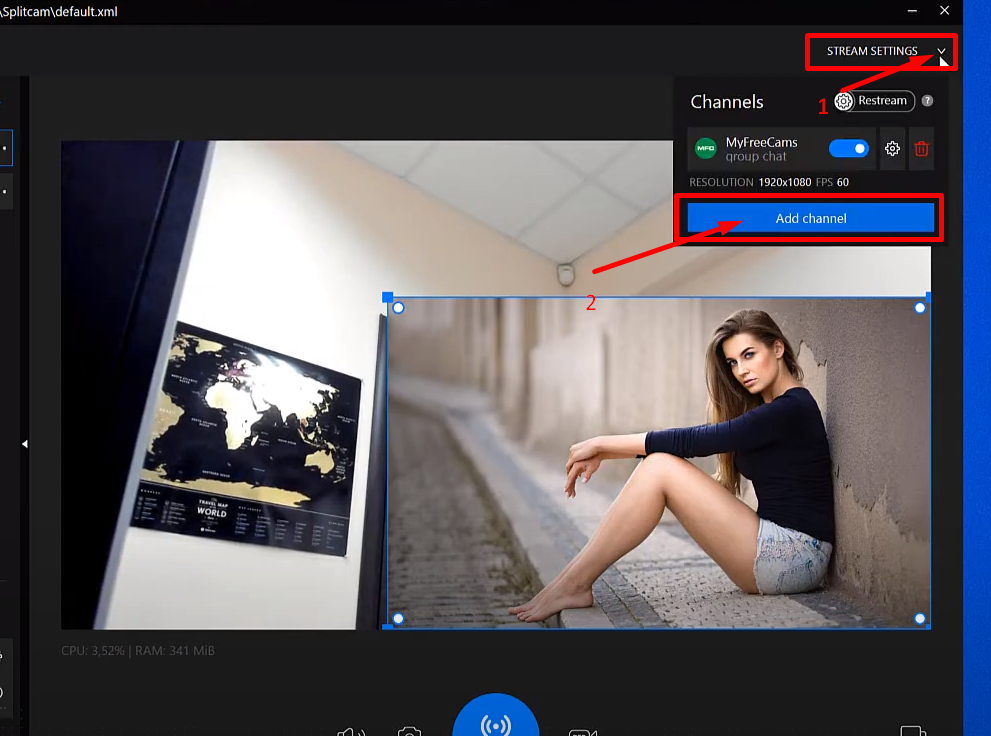This screenshot has width=991, height=736.
Task: Click the FPS value 60
Action: click(842, 182)
